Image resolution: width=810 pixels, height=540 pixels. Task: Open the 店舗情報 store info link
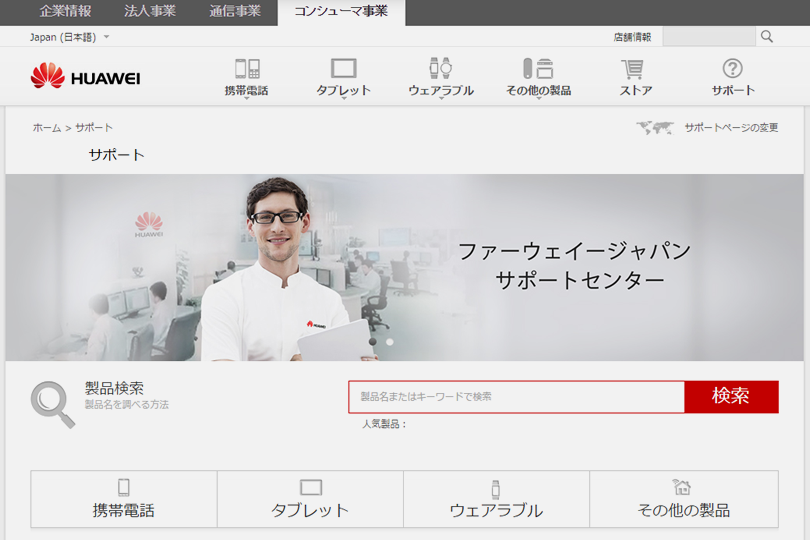point(632,37)
